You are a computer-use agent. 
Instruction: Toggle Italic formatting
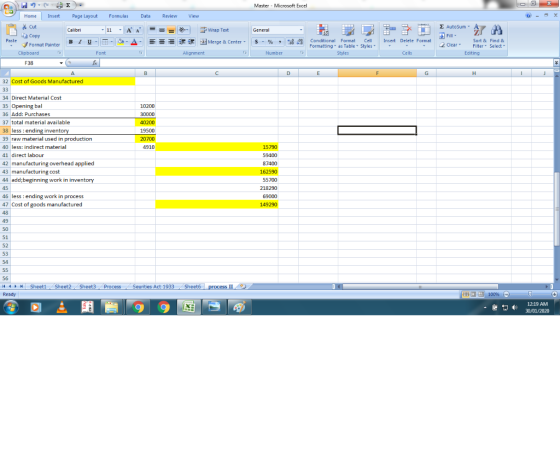click(x=80, y=42)
